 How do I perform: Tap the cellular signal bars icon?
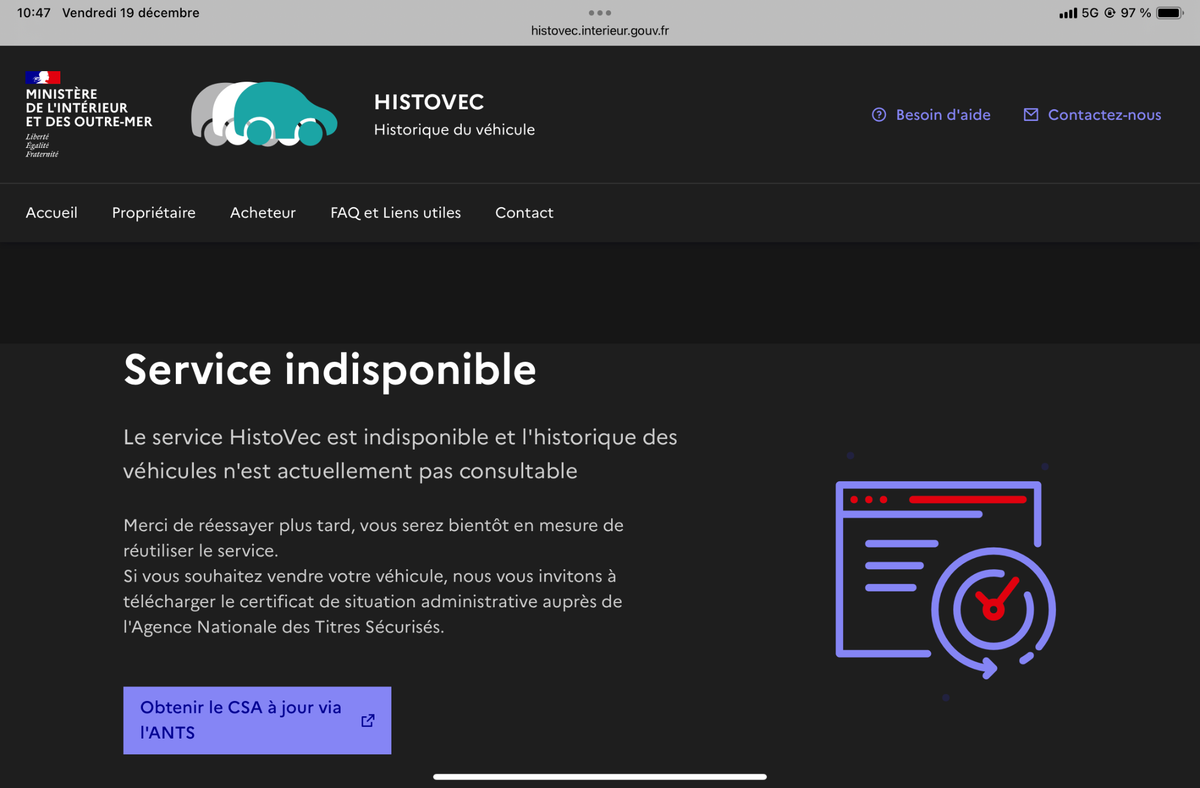point(1068,13)
